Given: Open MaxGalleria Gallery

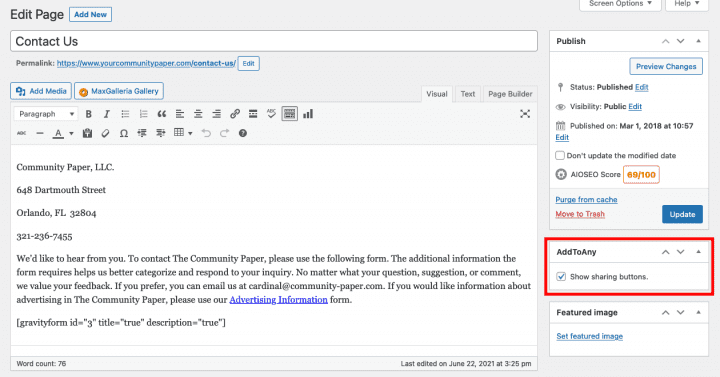Looking at the screenshot, I should [x=119, y=91].
